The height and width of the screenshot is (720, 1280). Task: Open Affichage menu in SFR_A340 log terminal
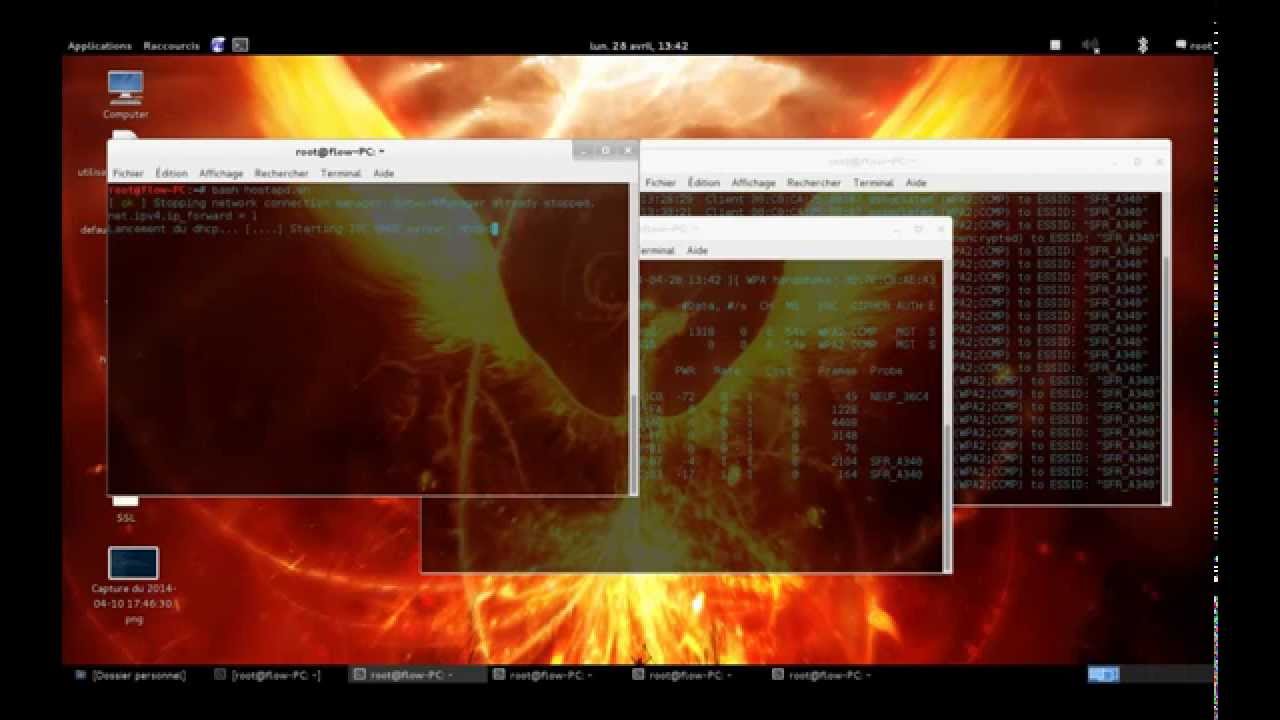point(753,183)
